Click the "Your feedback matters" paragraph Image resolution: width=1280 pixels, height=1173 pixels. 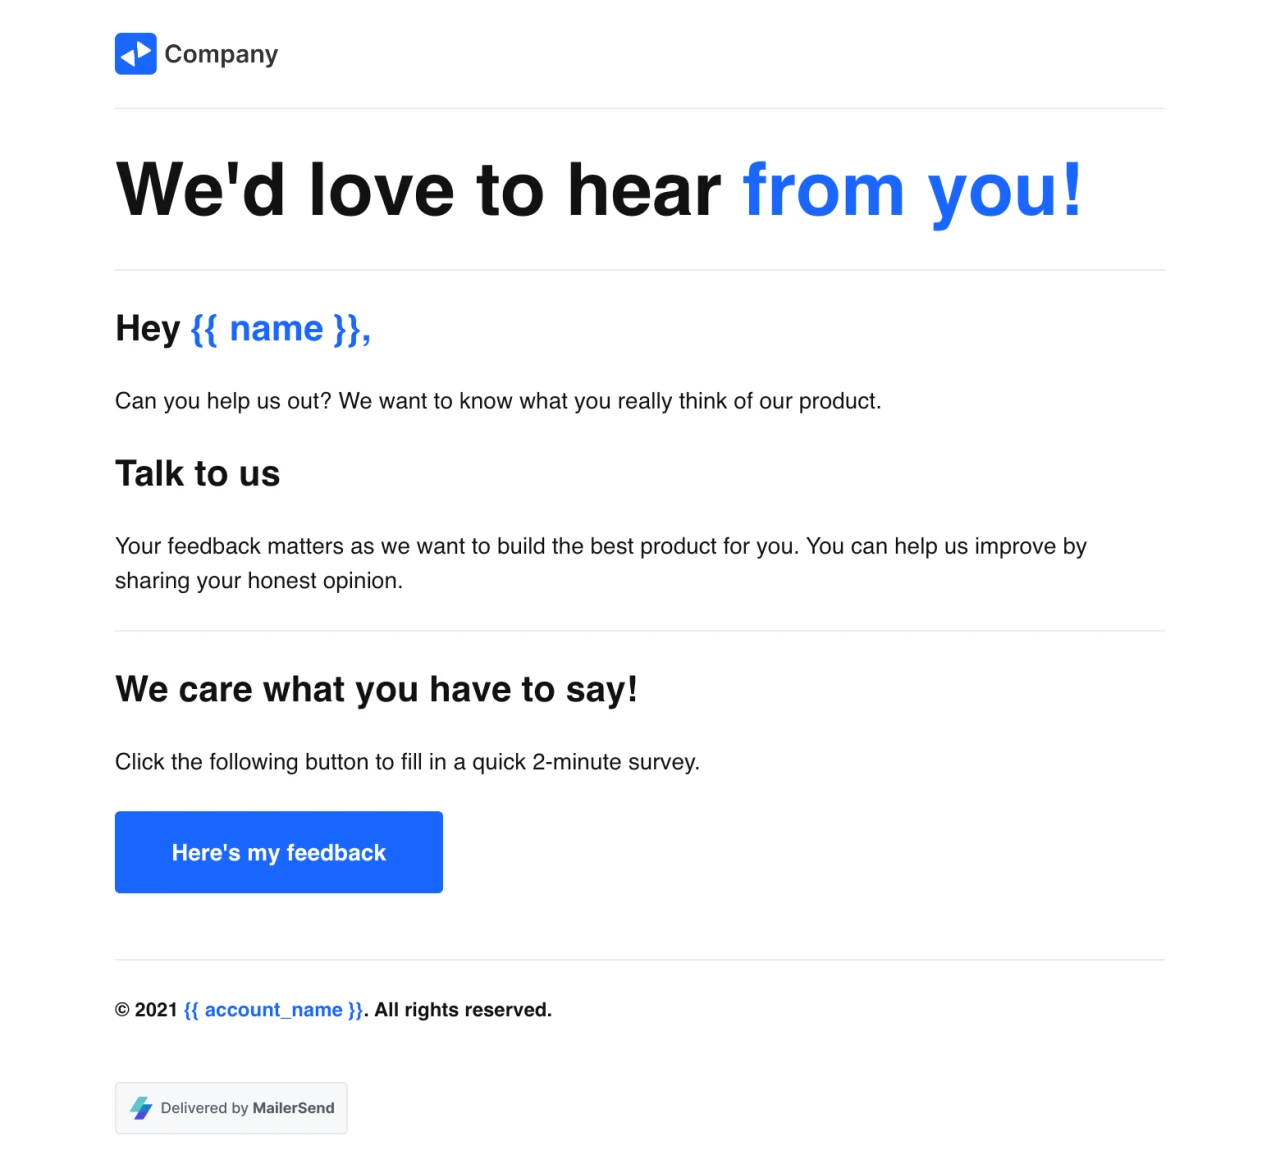tap(600, 546)
